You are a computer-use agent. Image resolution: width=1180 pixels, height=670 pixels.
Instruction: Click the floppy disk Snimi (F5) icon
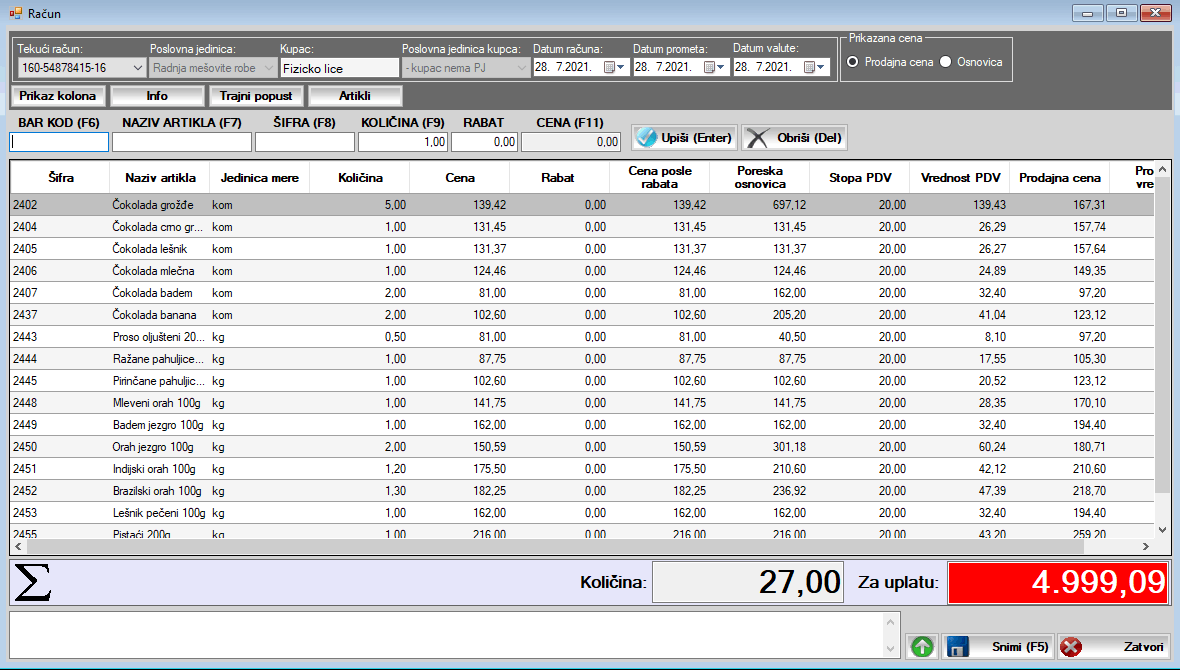[957, 647]
